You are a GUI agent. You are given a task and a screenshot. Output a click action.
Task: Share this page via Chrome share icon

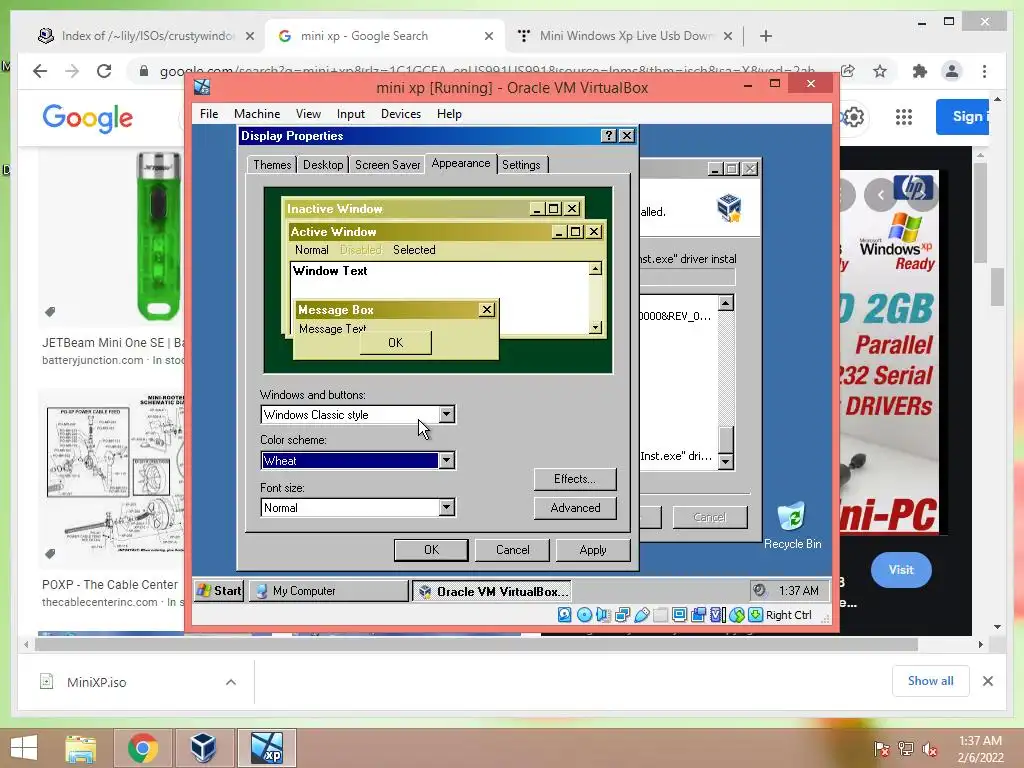(x=848, y=71)
